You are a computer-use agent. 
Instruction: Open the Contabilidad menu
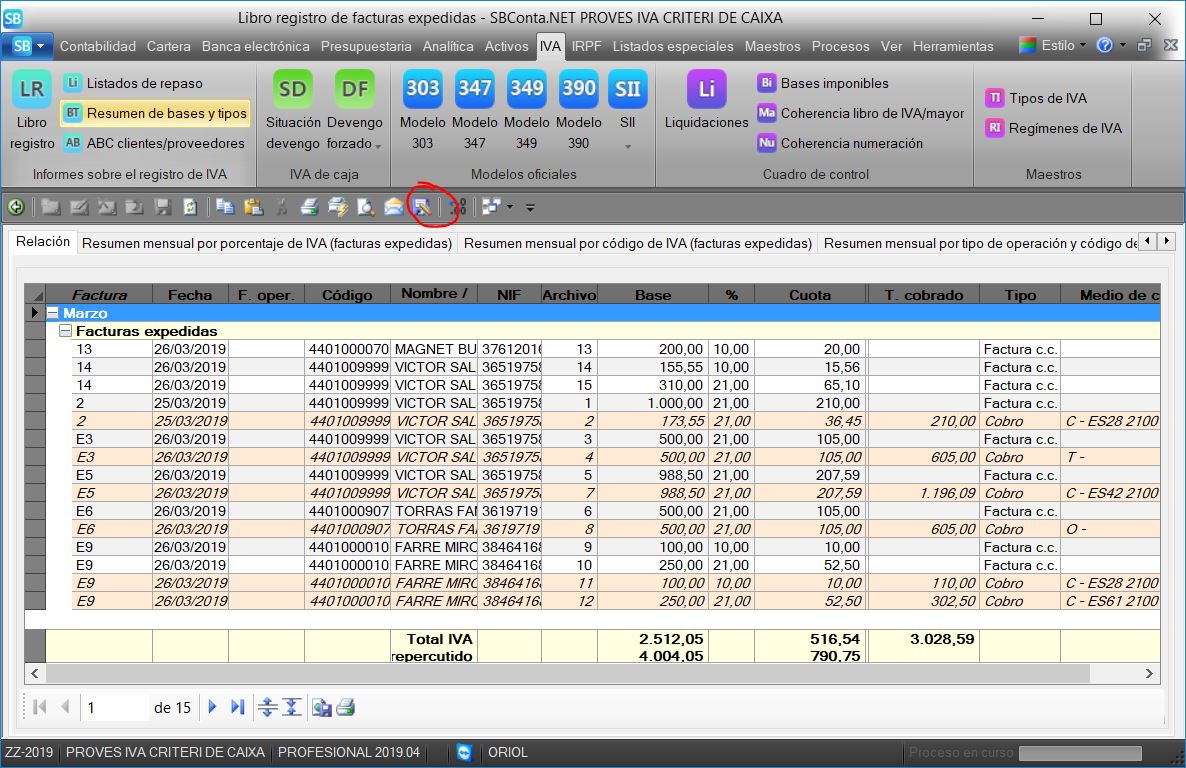(98, 46)
